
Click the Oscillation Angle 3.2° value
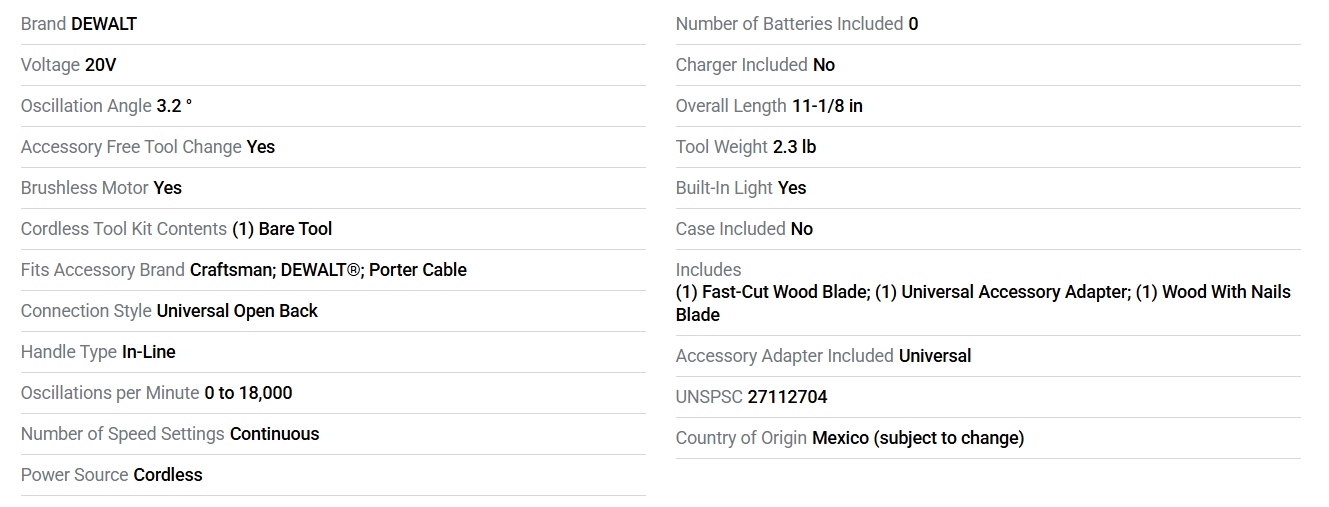pyautogui.click(x=174, y=106)
